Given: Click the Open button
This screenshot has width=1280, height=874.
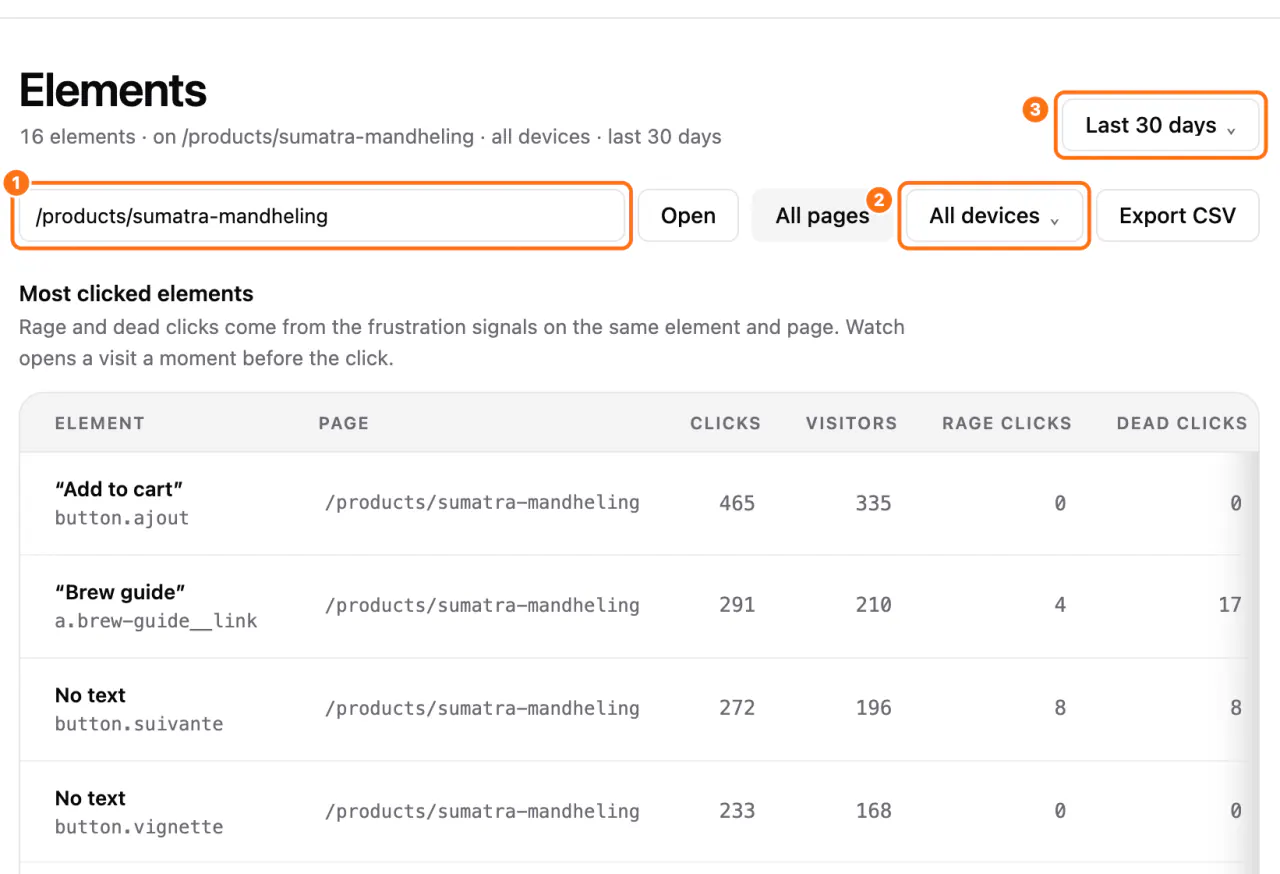Looking at the screenshot, I should click(688, 216).
